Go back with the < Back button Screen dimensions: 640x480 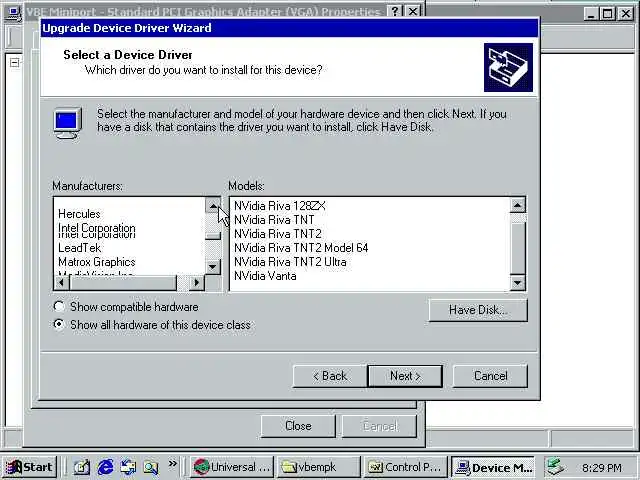tap(330, 376)
